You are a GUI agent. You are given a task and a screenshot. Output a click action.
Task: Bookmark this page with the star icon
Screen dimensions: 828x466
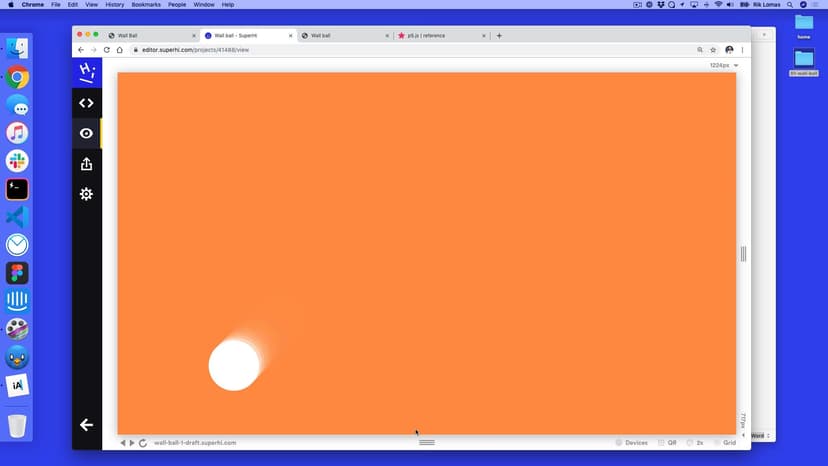pos(713,49)
